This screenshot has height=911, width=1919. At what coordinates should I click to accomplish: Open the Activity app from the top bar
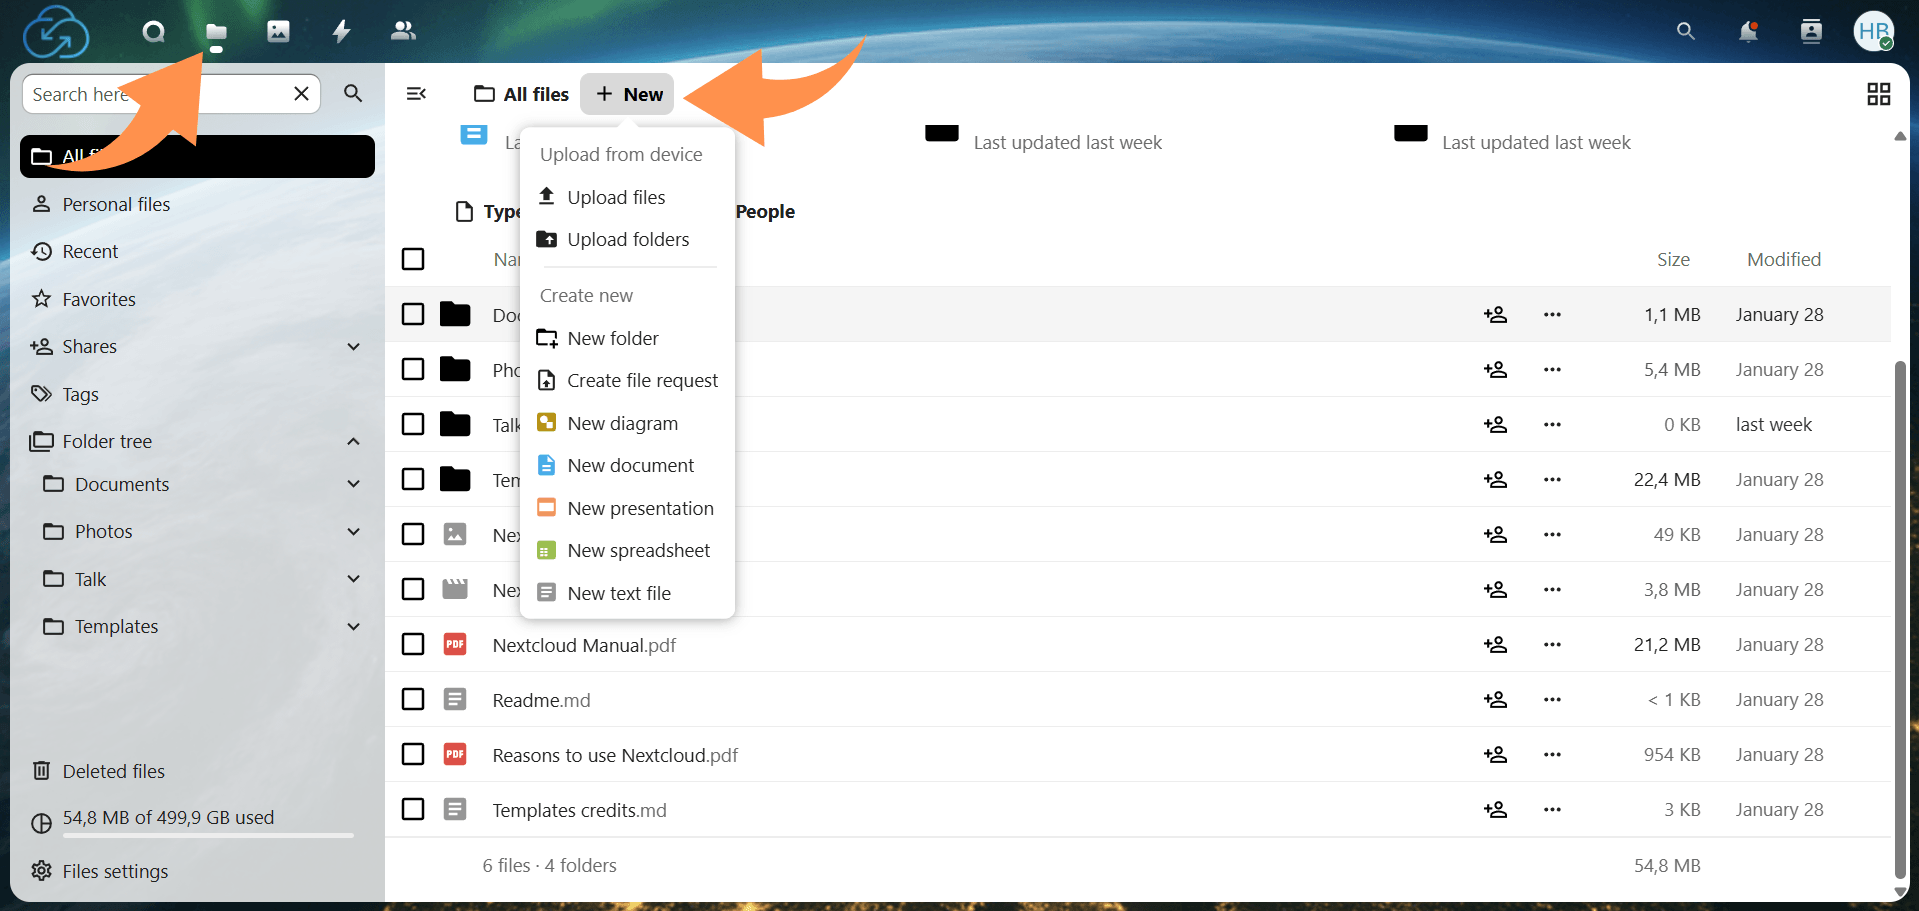coord(340,31)
